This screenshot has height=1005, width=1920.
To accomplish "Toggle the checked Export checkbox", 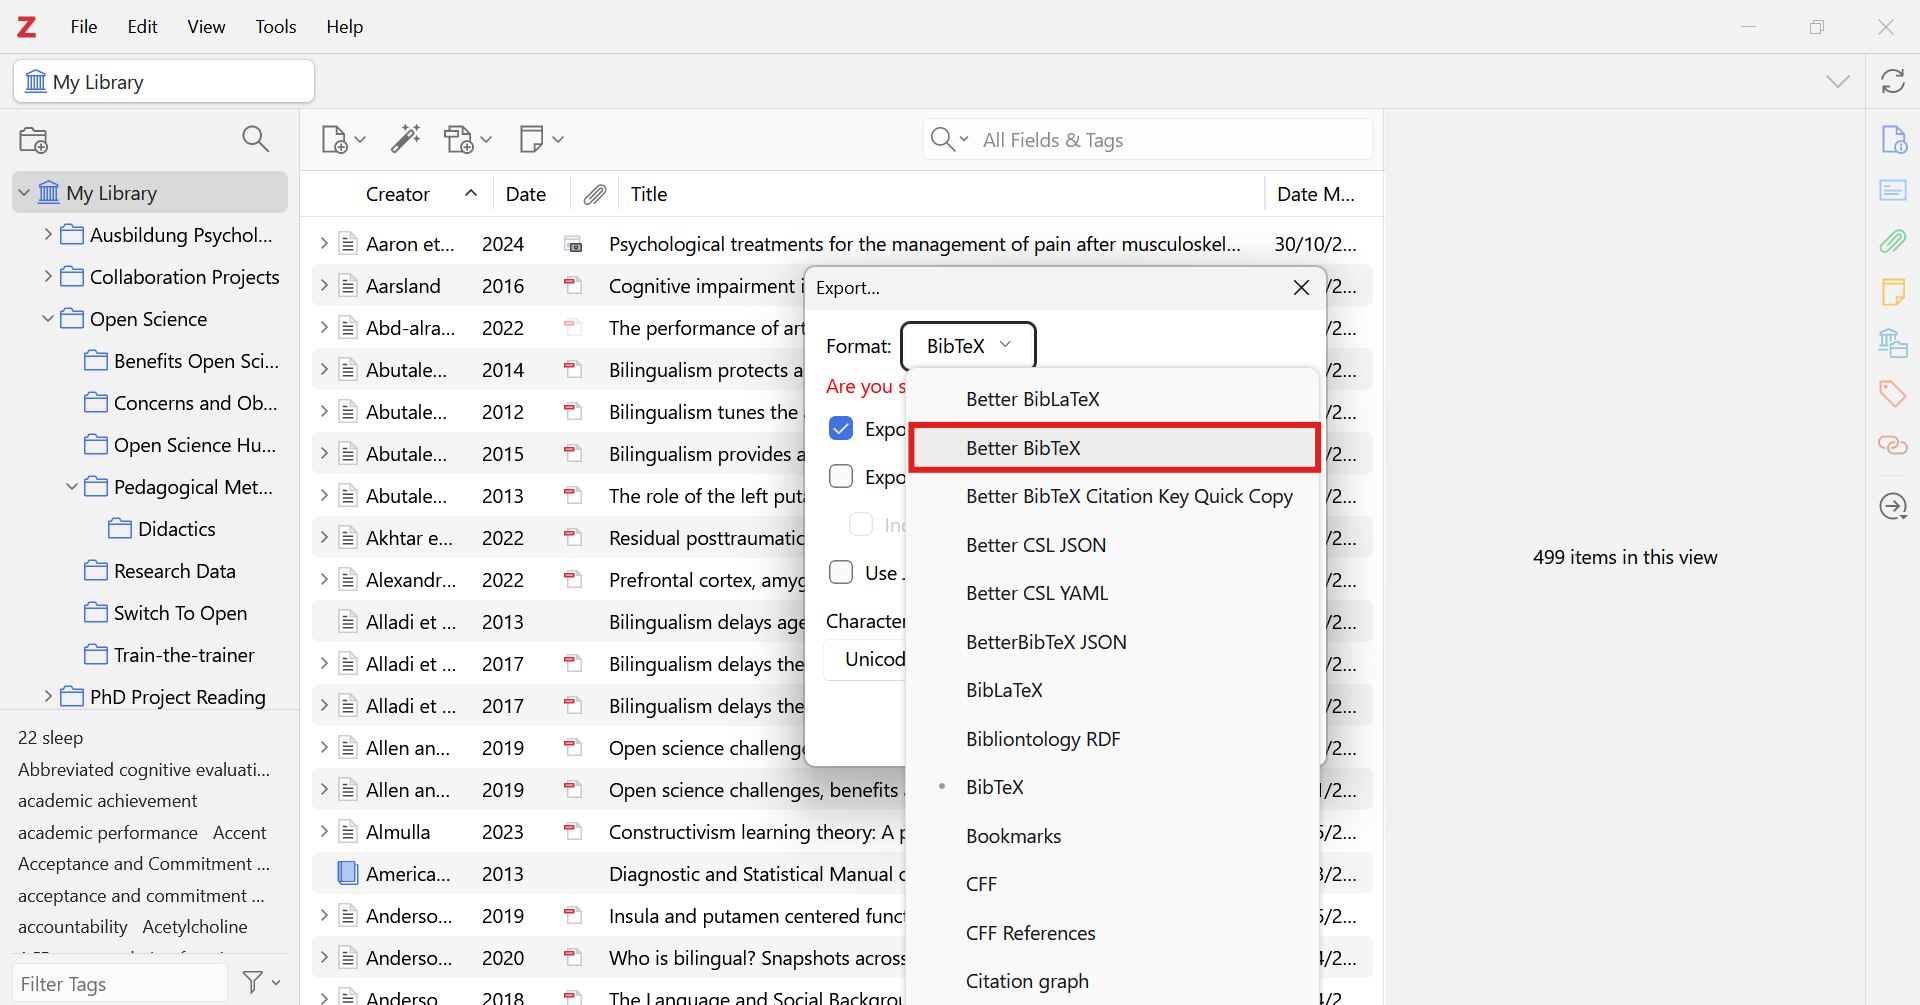I will tap(841, 429).
